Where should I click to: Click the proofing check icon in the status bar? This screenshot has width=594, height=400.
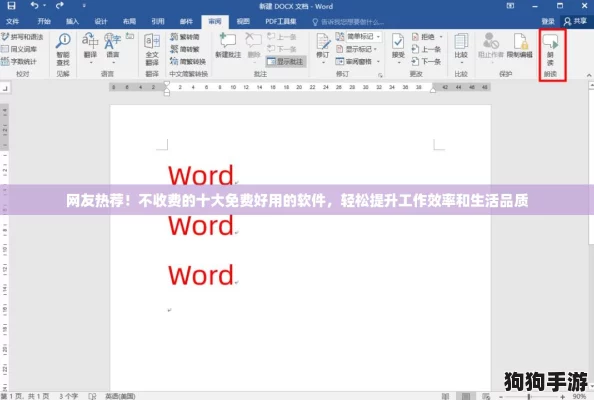92,396
